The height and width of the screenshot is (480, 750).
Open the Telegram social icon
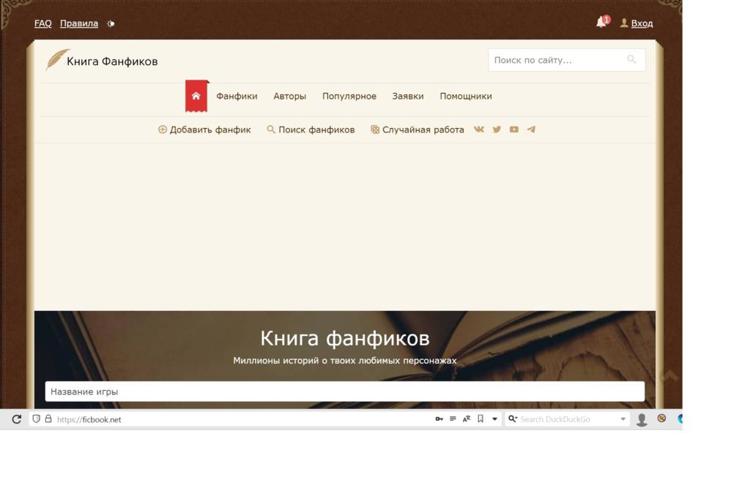531,129
